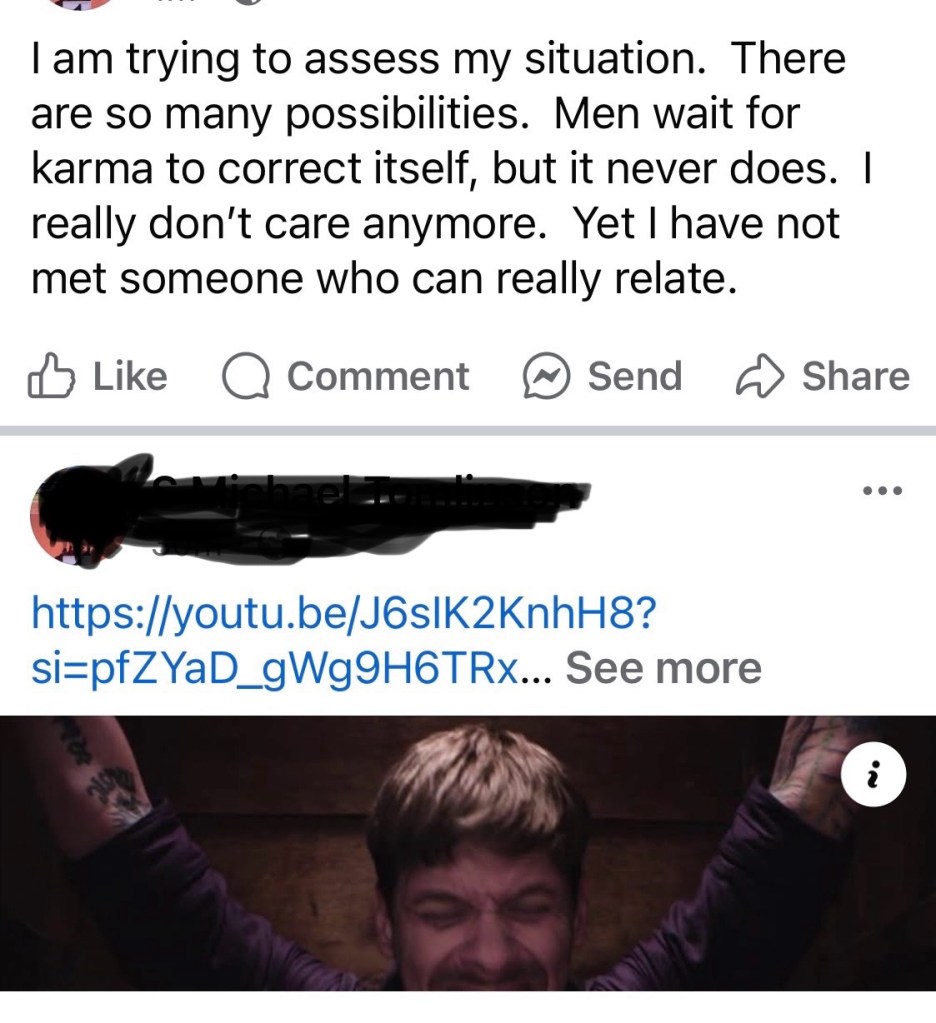Click the si=pfZYaD_gWg9H6TRx link portion
This screenshot has width=936, height=1023.
276,670
